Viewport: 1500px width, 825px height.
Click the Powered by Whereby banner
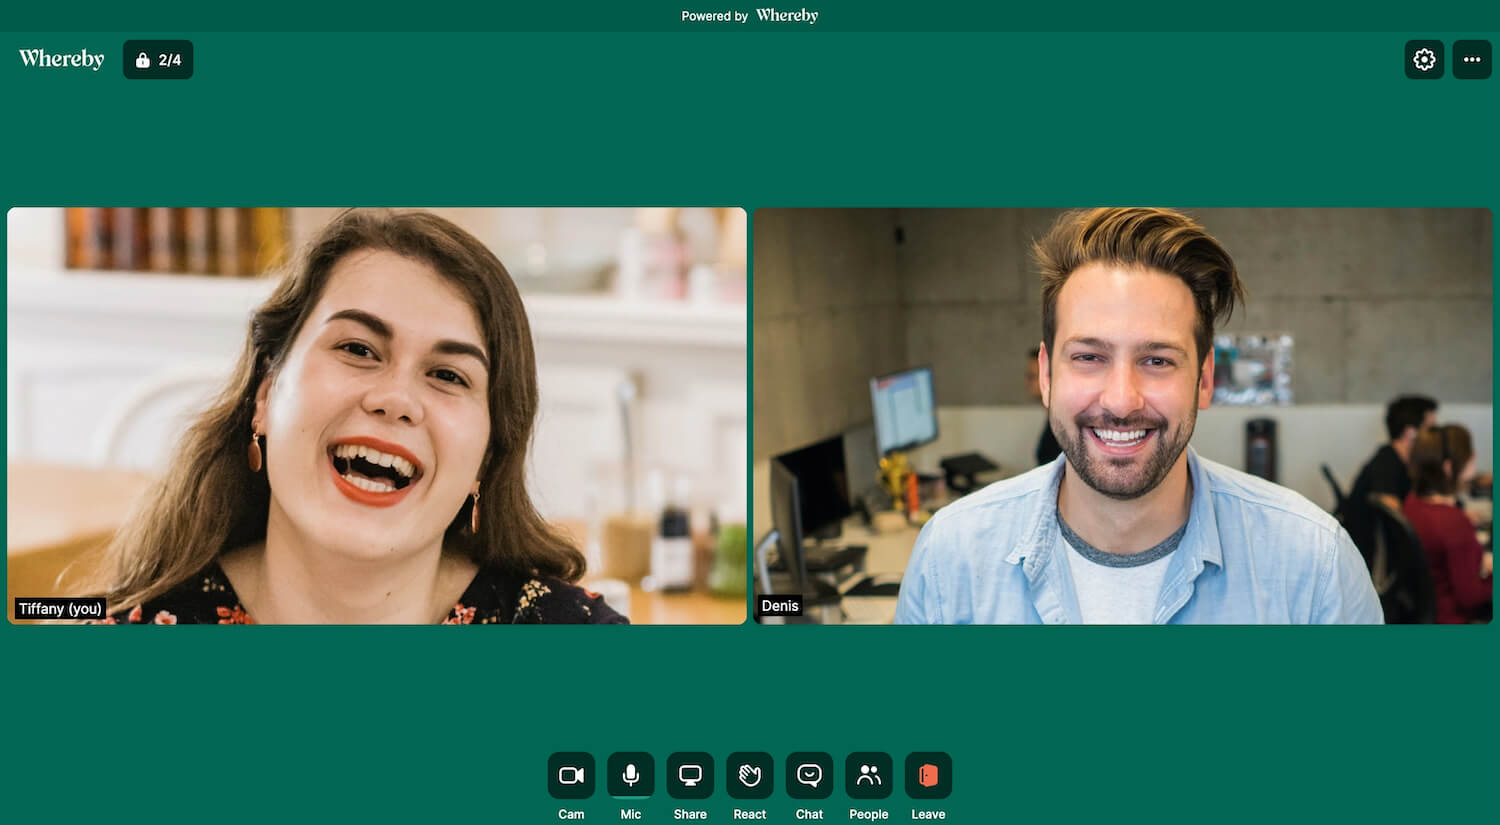click(749, 15)
